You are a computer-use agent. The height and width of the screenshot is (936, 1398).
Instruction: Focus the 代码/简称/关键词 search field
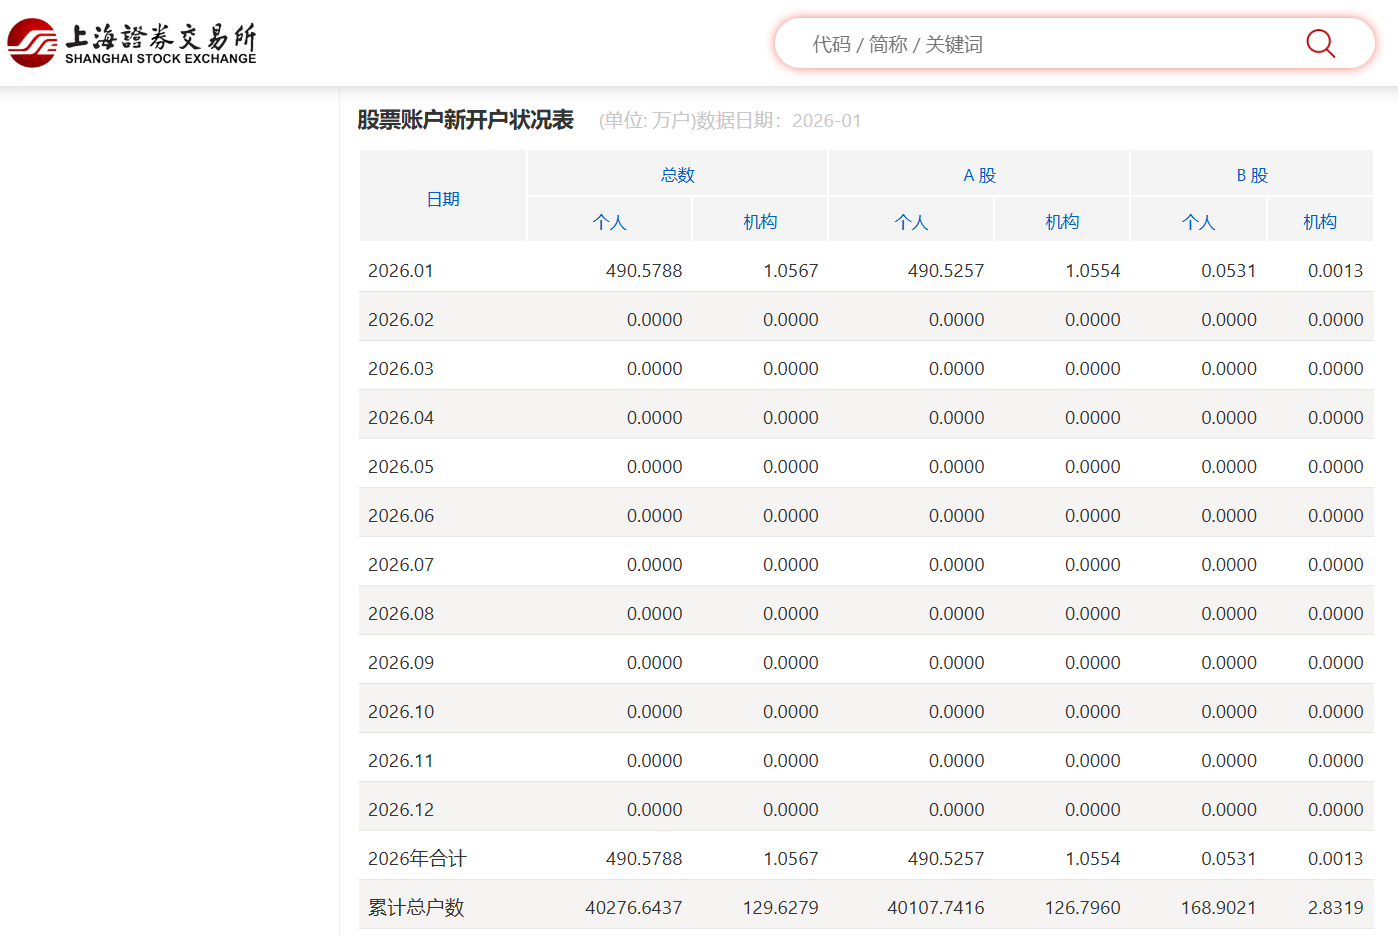click(1040, 44)
